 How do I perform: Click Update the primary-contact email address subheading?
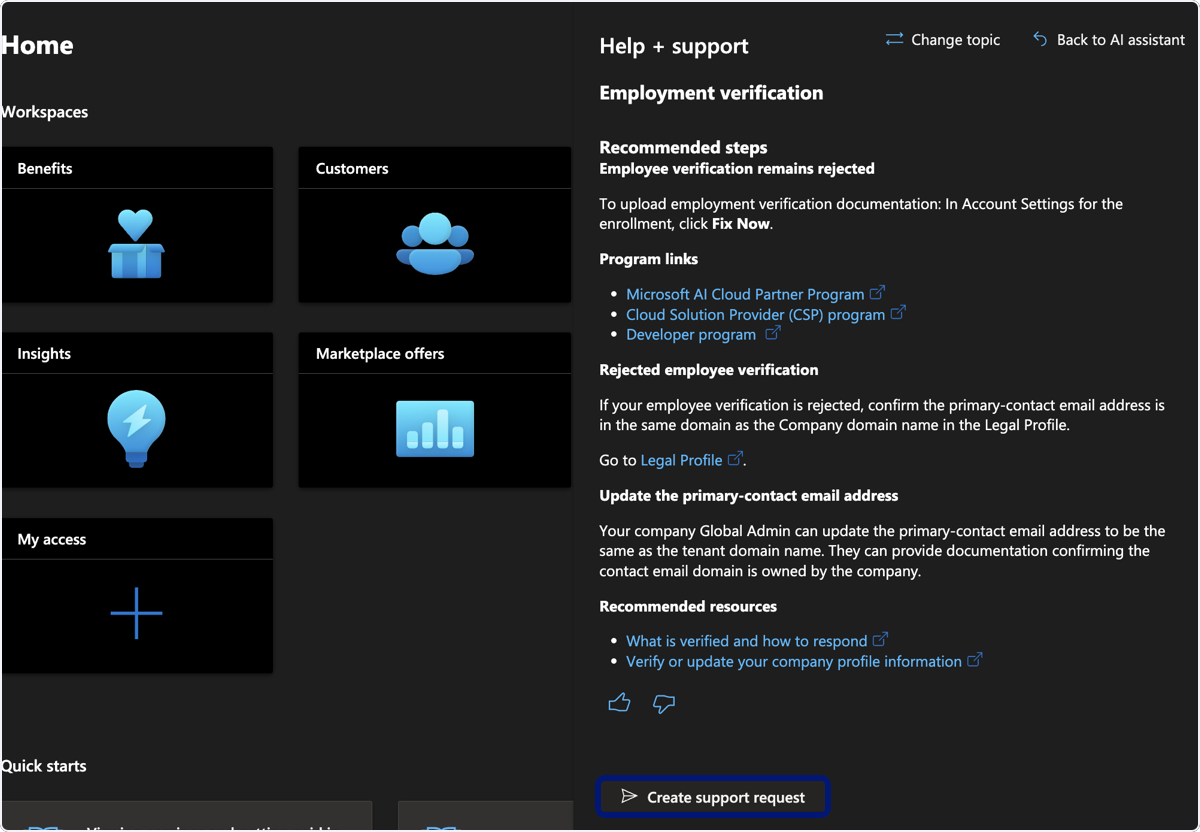point(749,495)
